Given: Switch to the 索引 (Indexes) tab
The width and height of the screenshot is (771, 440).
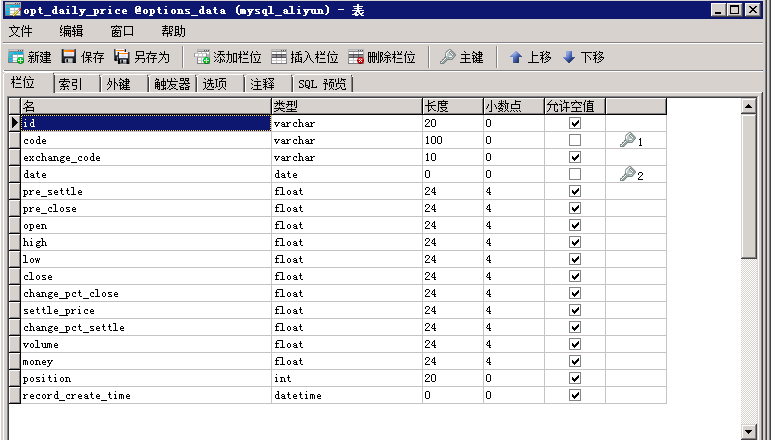Looking at the screenshot, I should coord(76,84).
